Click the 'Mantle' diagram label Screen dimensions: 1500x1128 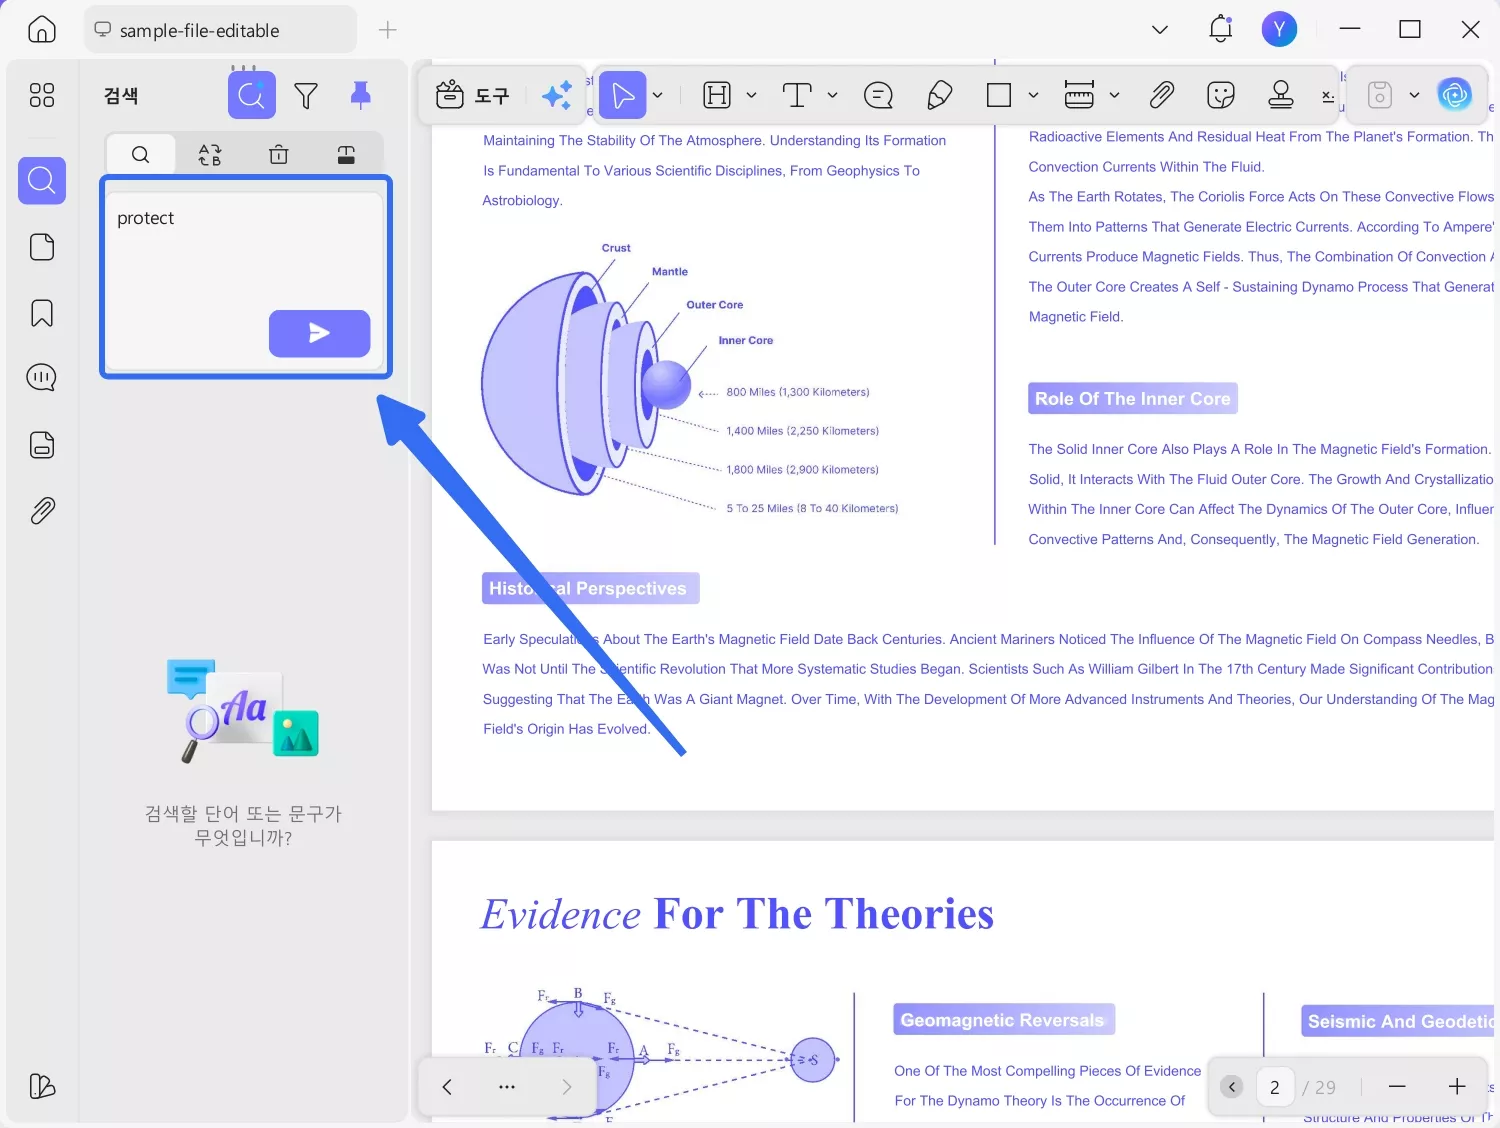(x=670, y=272)
